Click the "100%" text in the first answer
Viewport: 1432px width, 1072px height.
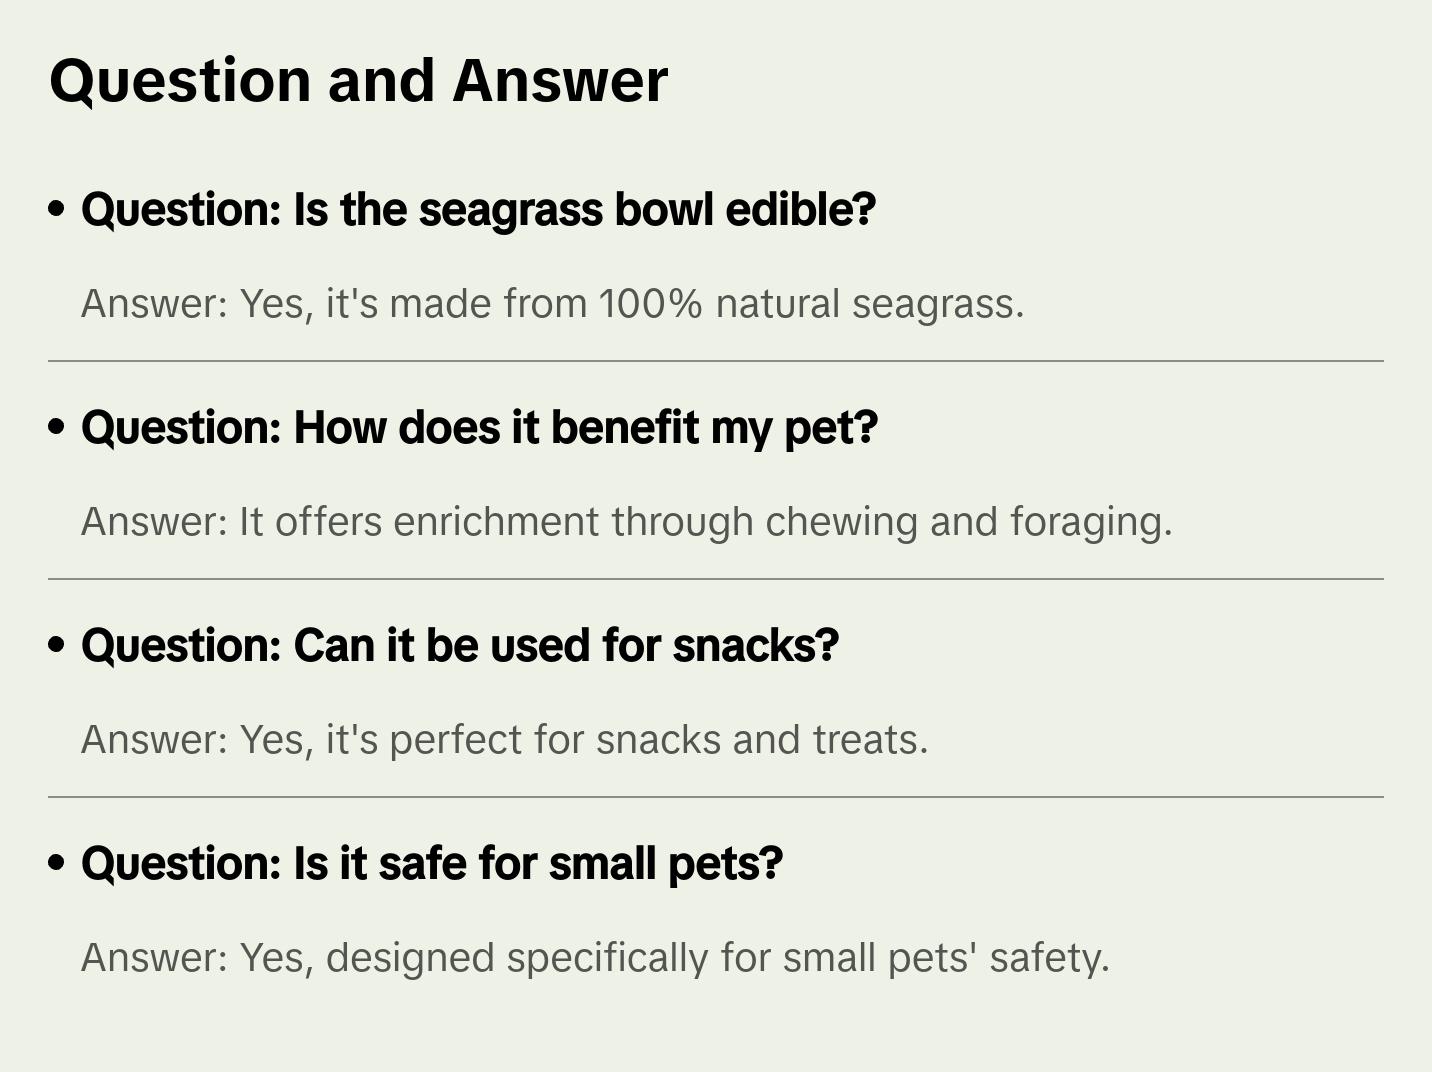650,304
